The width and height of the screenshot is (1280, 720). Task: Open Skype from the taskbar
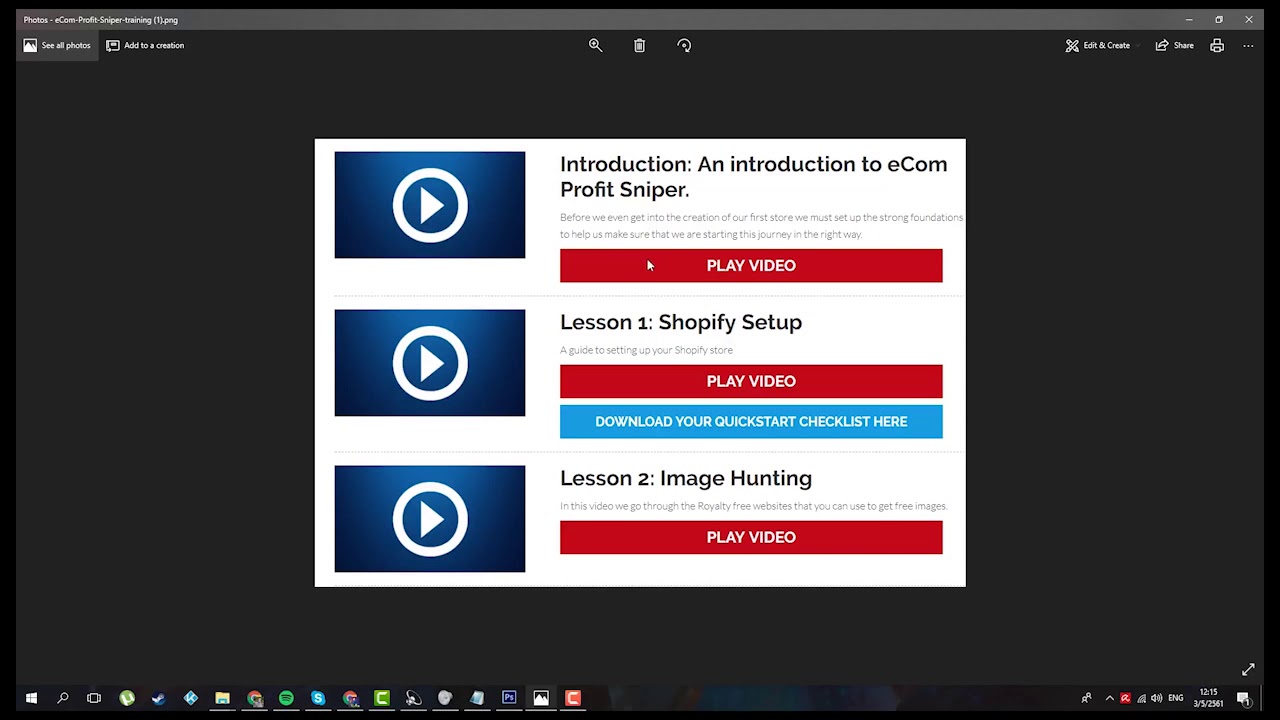(x=318, y=698)
